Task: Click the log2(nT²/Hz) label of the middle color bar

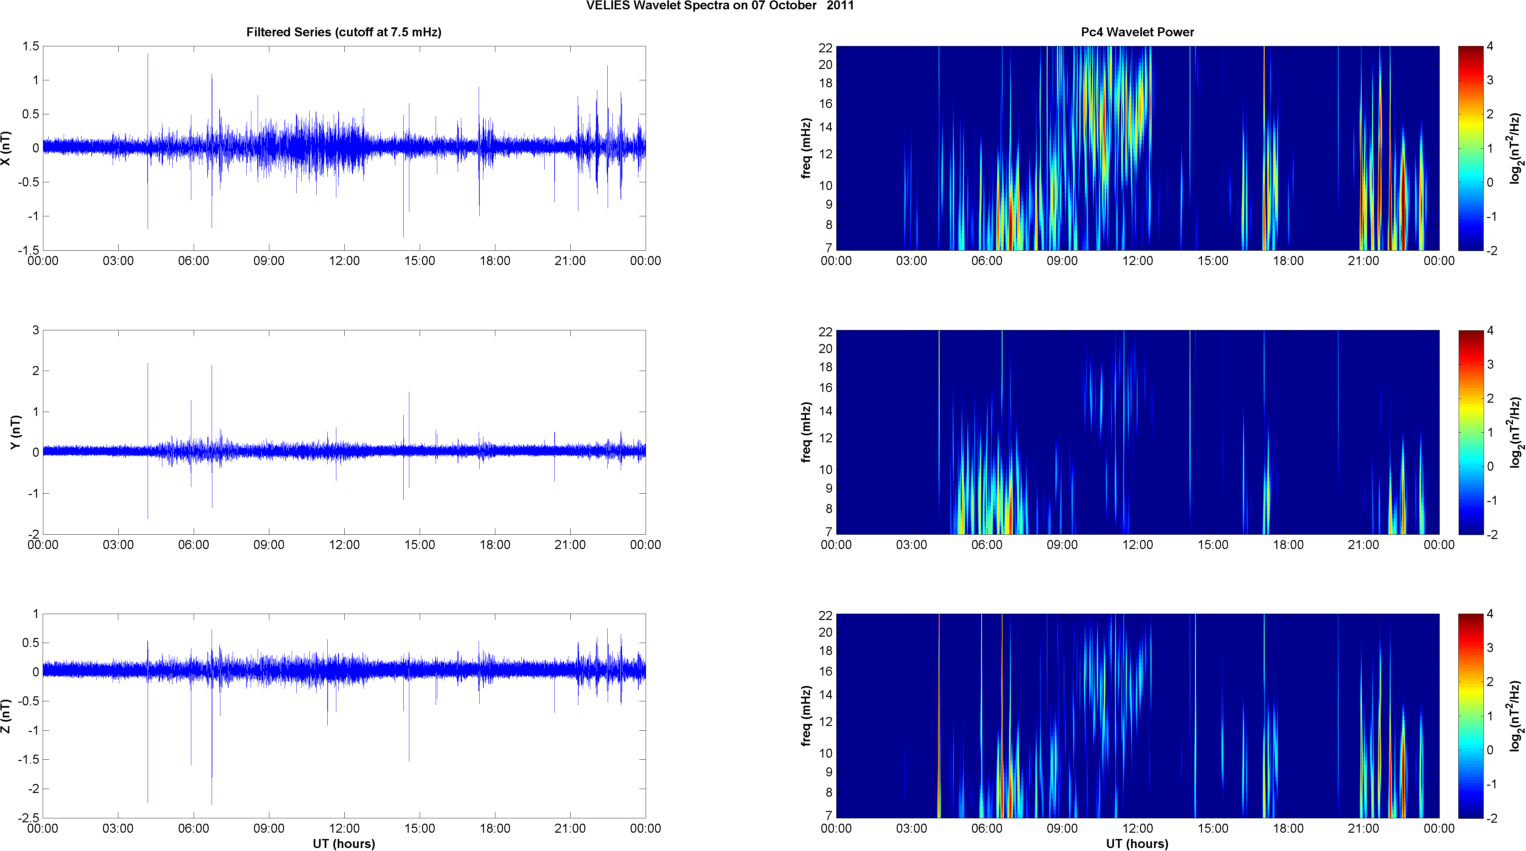Action: (x=1516, y=432)
